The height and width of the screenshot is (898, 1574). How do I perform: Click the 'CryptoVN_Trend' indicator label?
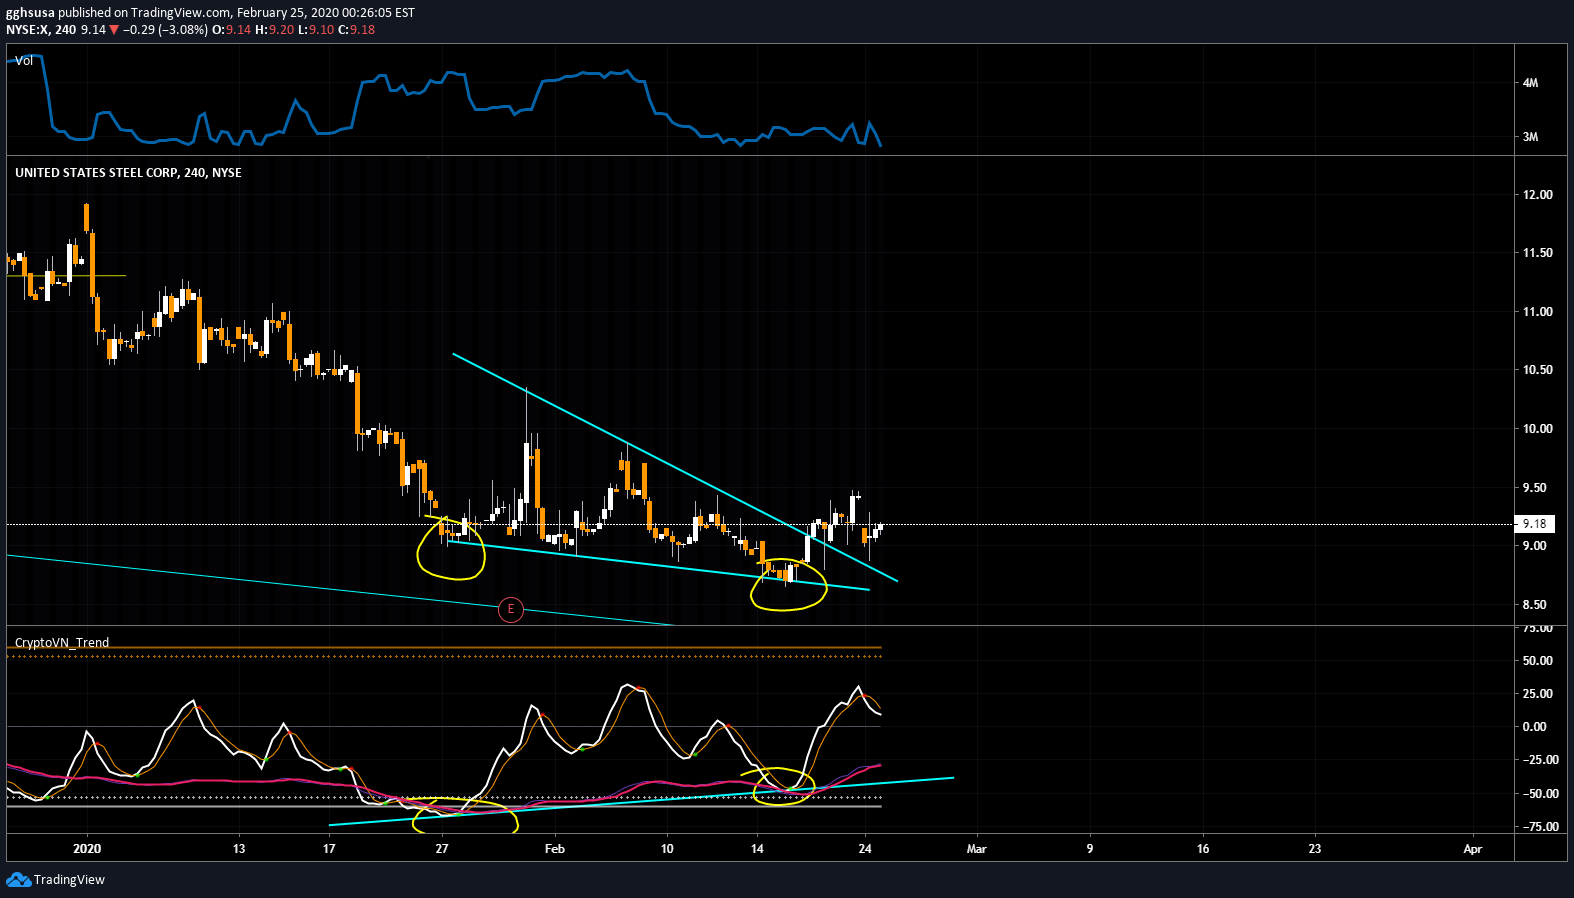[62, 643]
